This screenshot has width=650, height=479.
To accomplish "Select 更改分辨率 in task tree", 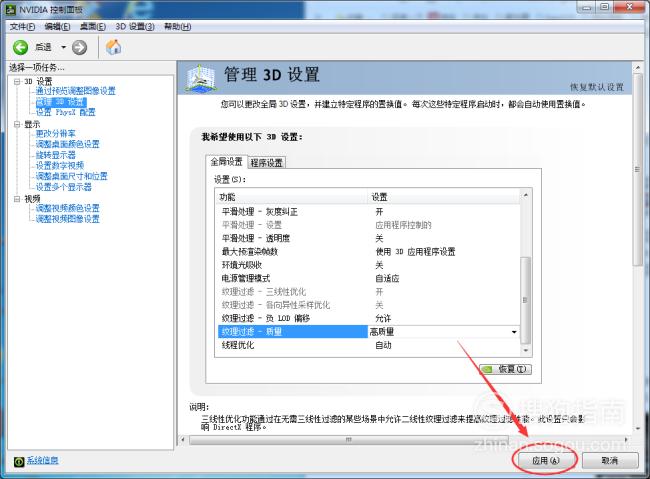I will coord(56,134).
